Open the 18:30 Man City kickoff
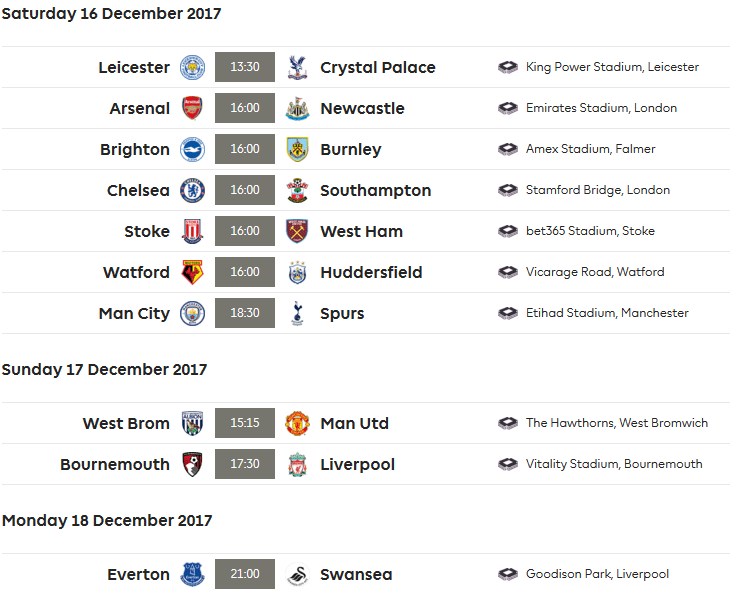 245,314
